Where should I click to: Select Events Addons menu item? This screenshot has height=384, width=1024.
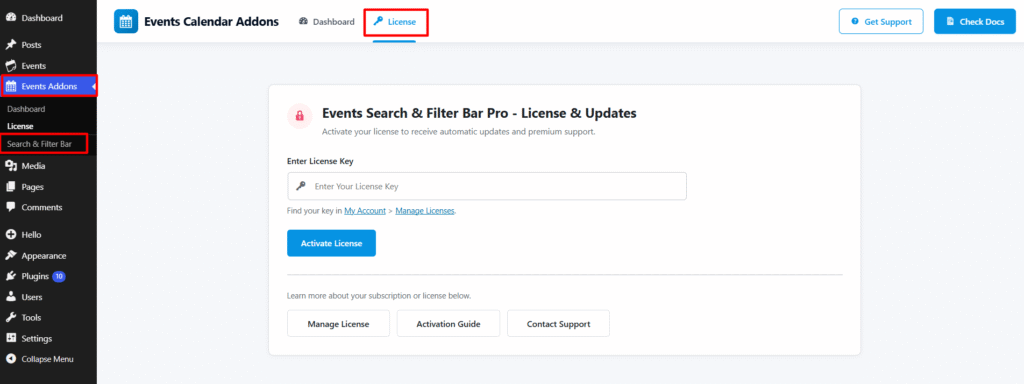48,86
